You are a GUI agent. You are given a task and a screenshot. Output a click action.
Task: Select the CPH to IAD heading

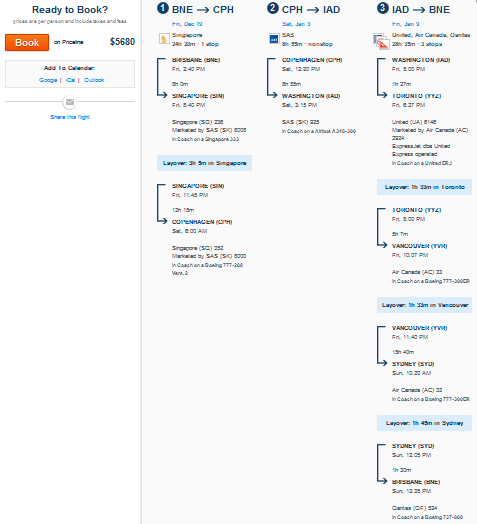pyautogui.click(x=311, y=10)
